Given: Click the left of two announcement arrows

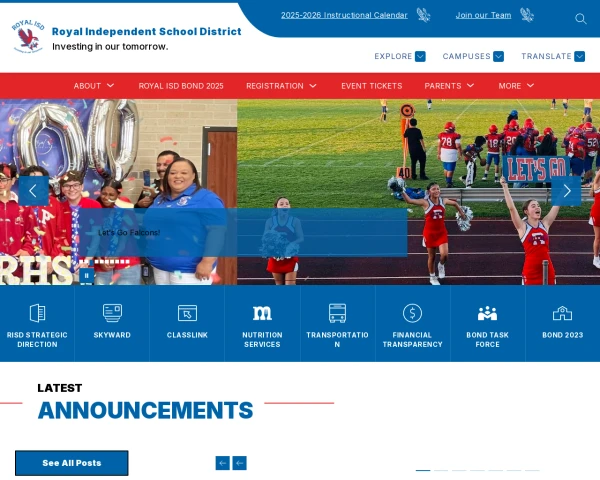Looking at the screenshot, I should tap(223, 463).
